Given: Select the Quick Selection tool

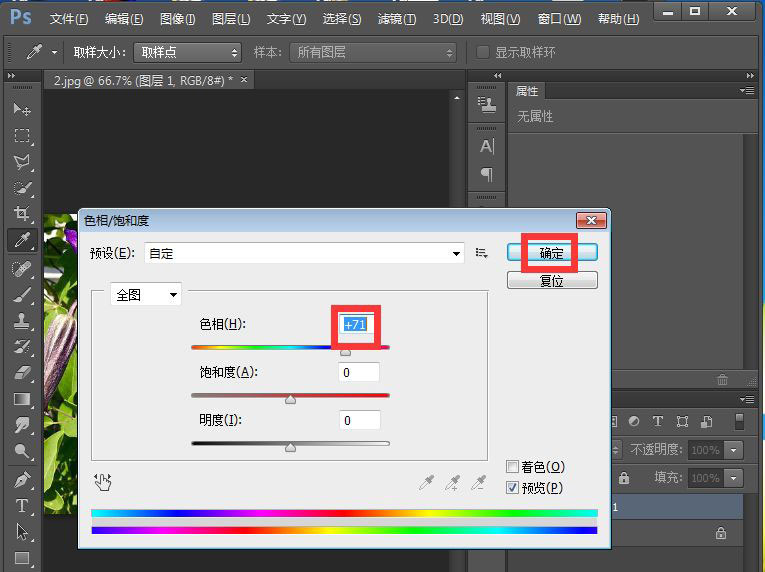Looking at the screenshot, I should [x=22, y=188].
